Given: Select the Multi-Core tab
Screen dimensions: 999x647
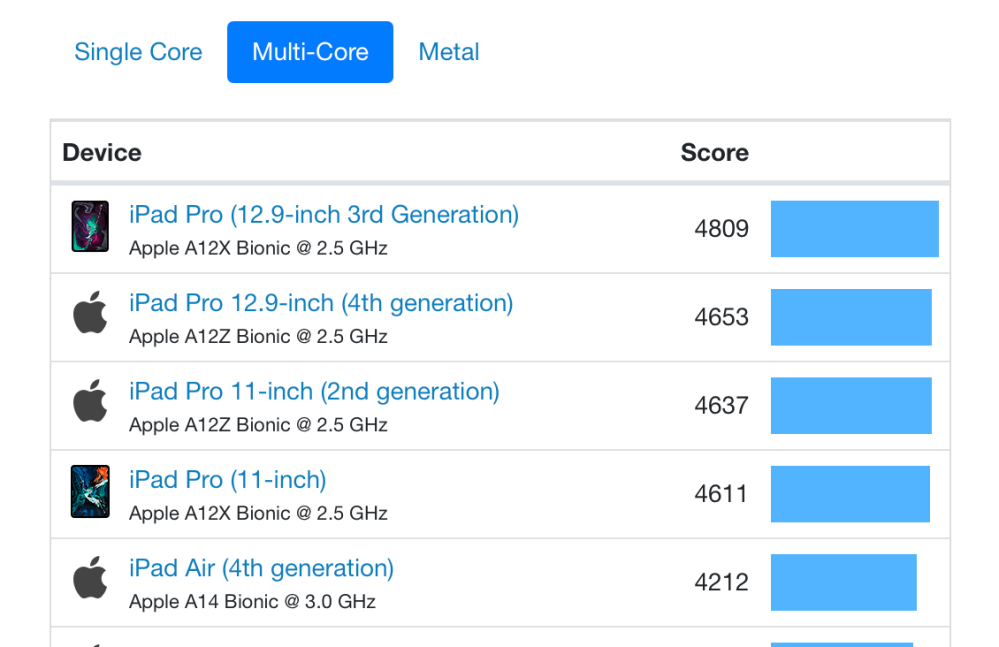Looking at the screenshot, I should point(310,52).
